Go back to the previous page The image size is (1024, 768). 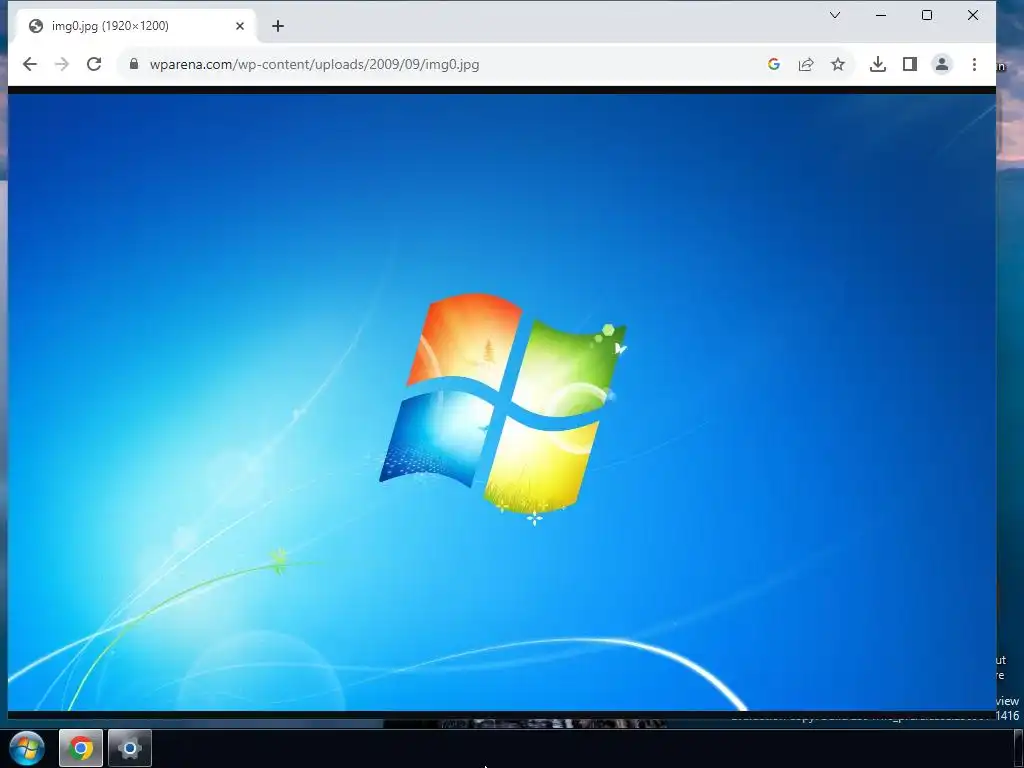(29, 64)
